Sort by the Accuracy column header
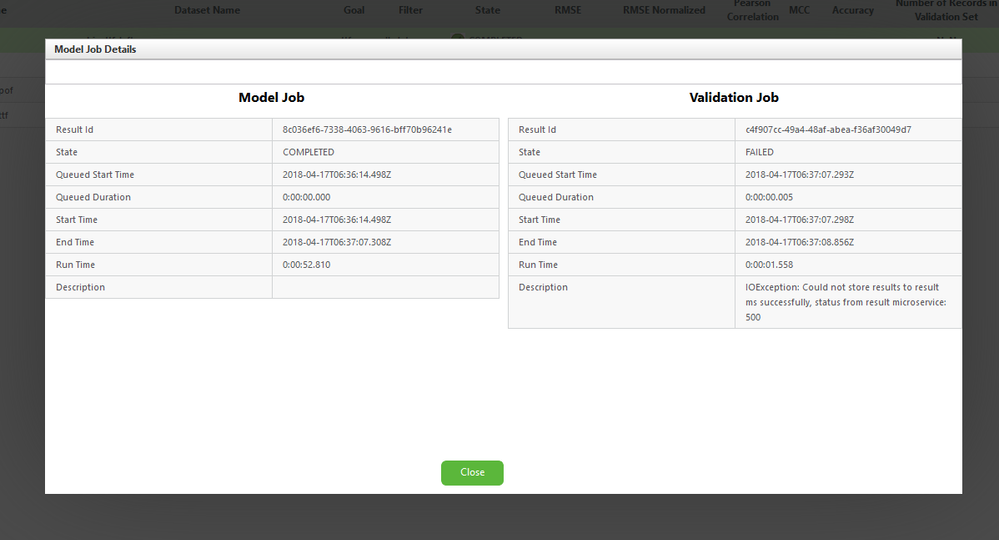 pos(852,10)
